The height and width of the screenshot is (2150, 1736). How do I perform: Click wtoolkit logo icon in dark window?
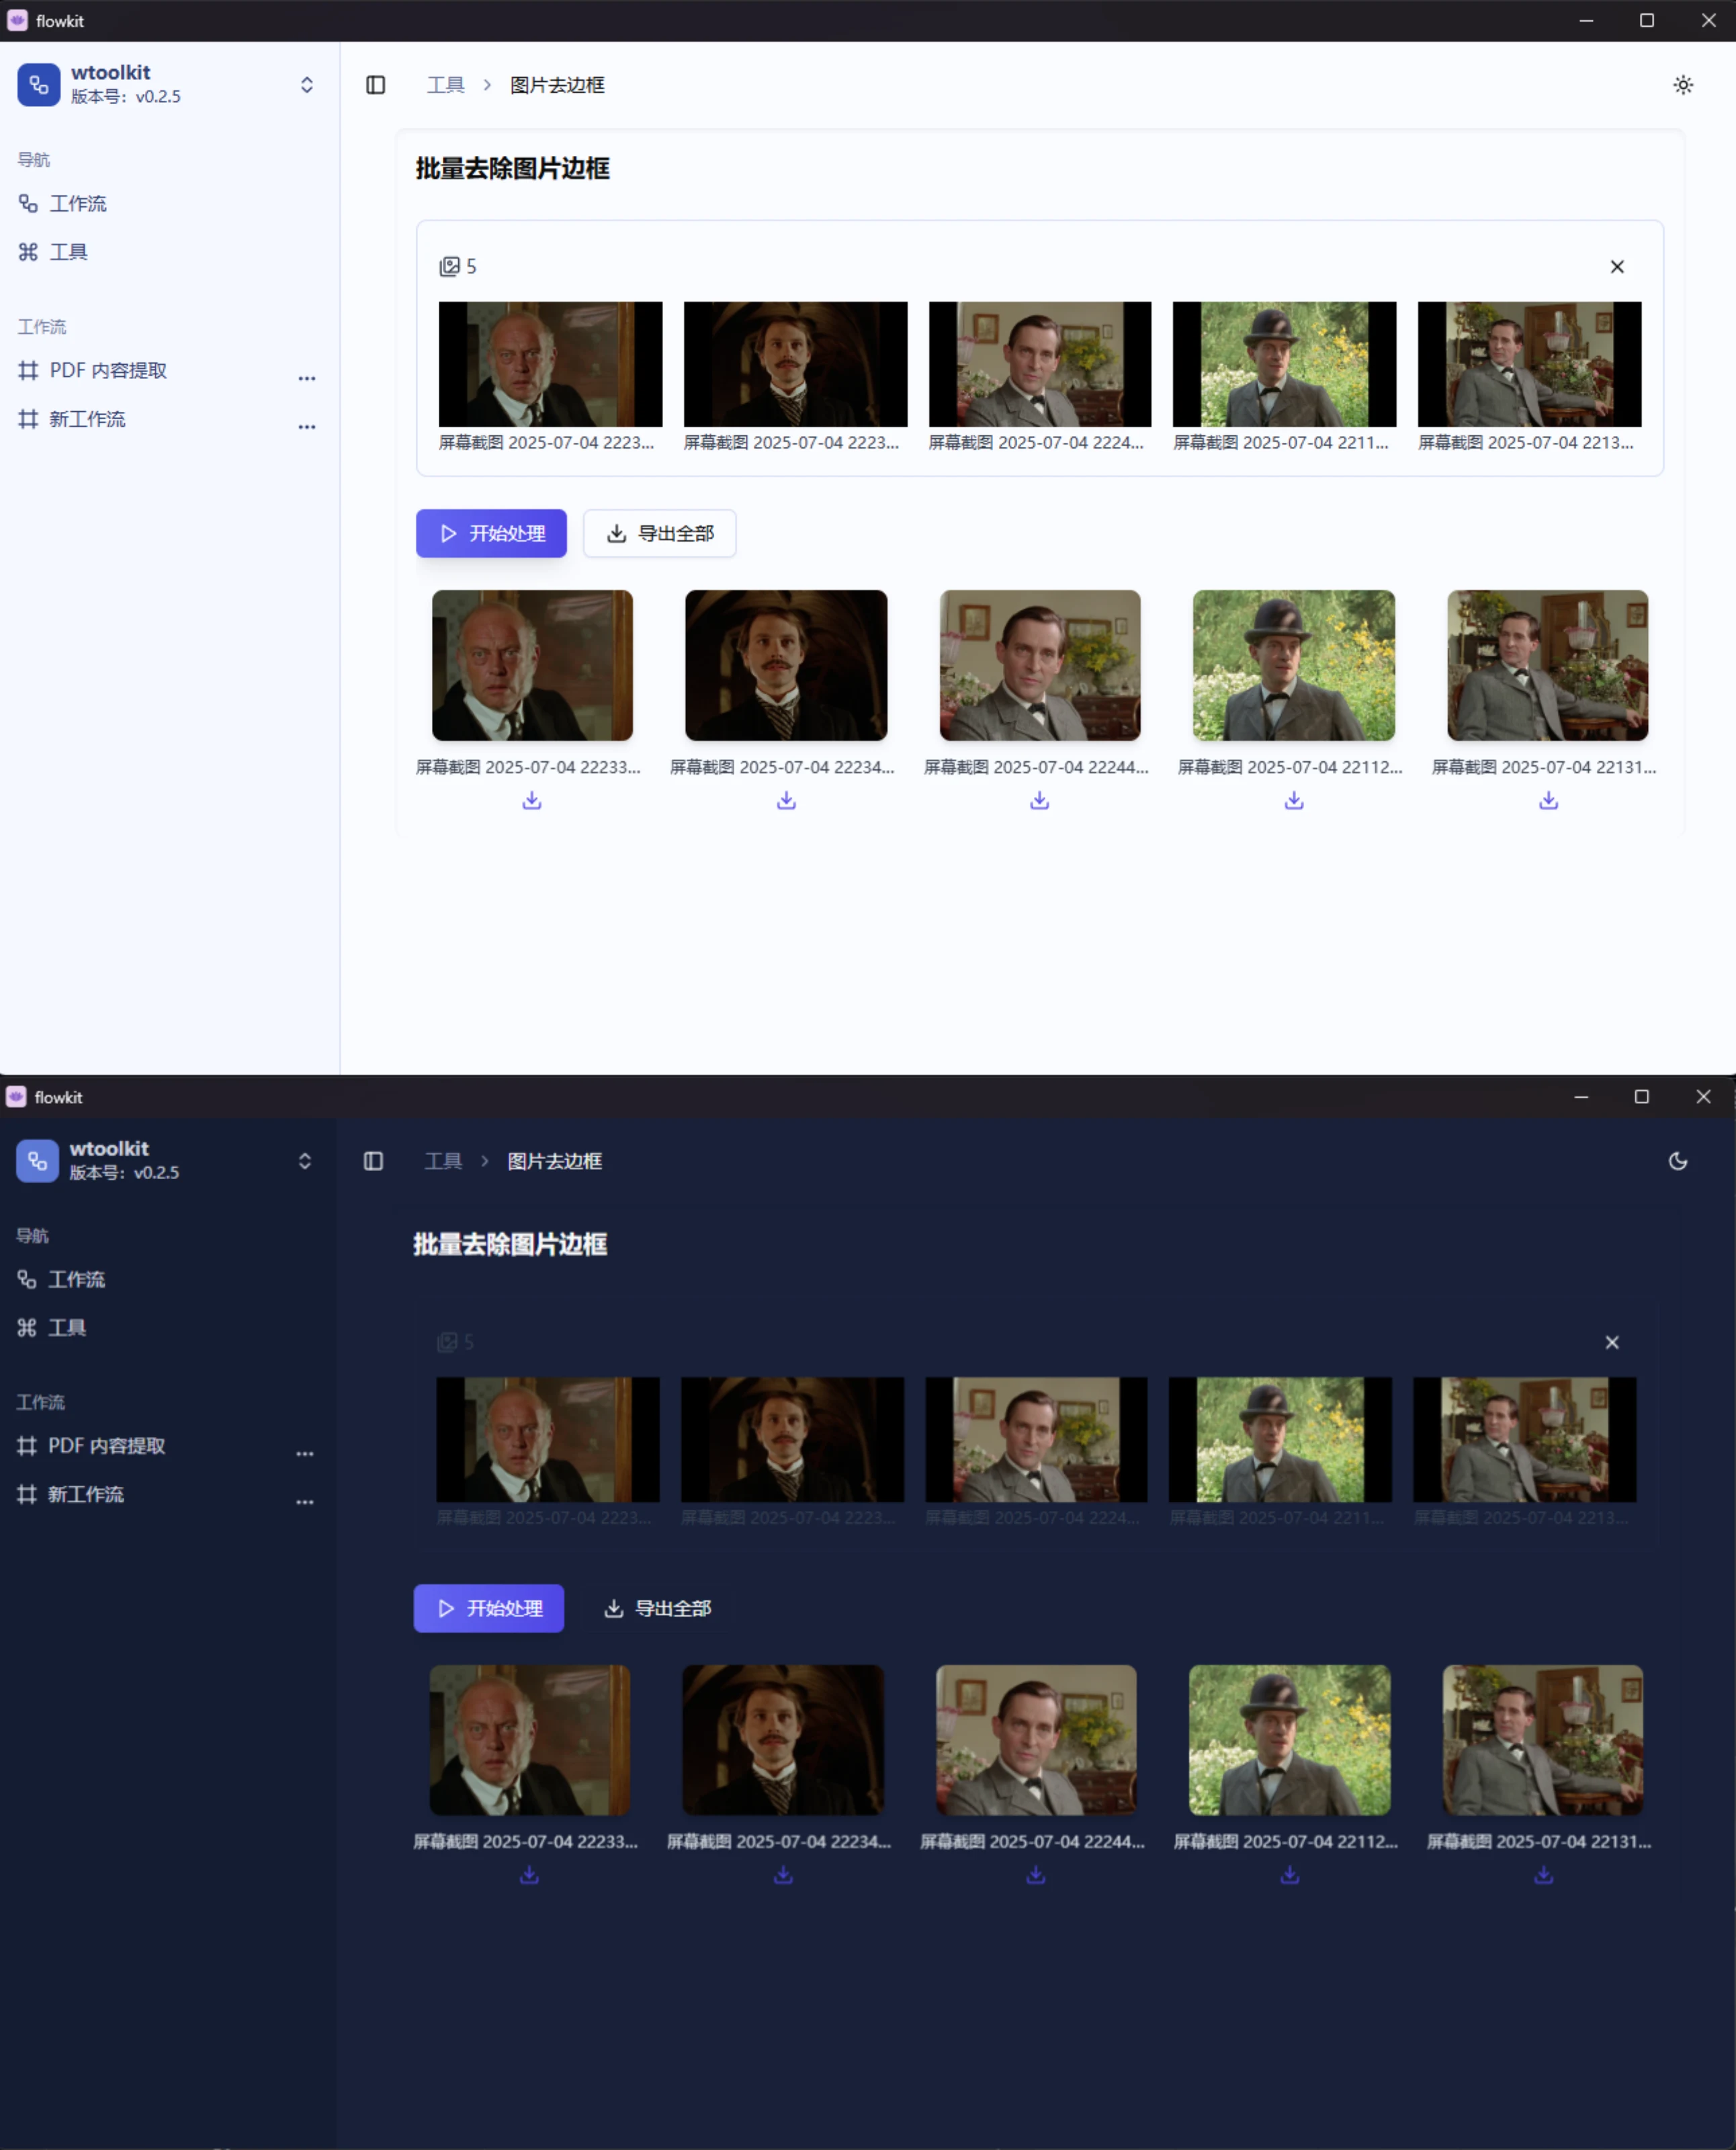pos(37,1161)
